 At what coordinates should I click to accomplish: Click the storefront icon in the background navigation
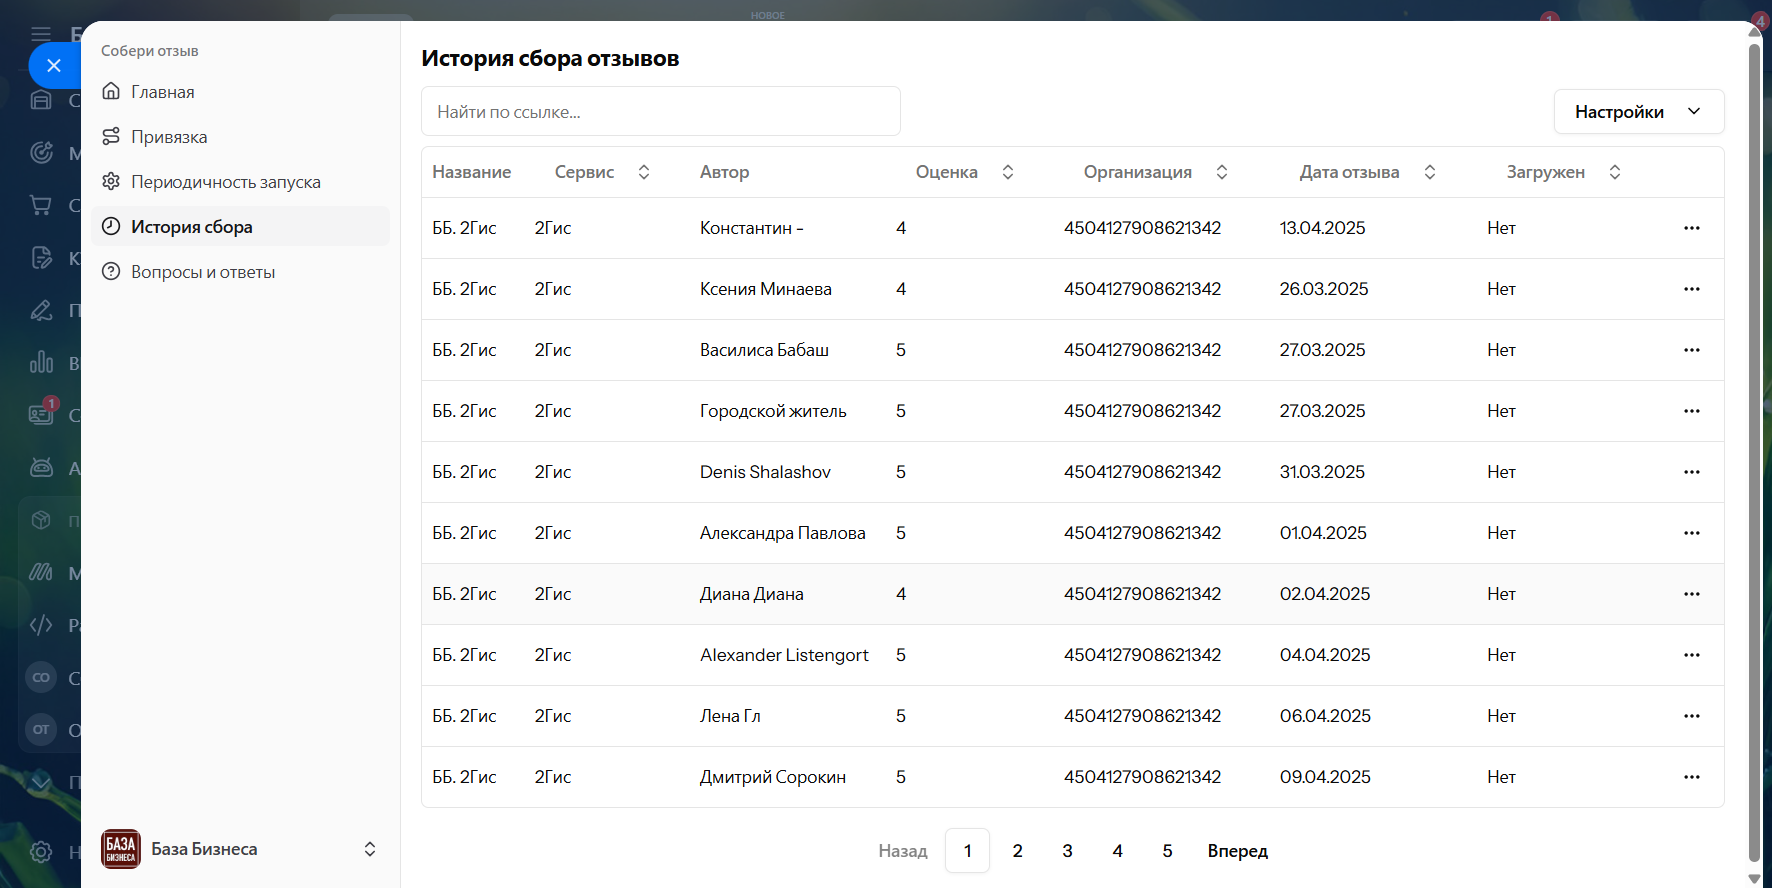[x=41, y=100]
